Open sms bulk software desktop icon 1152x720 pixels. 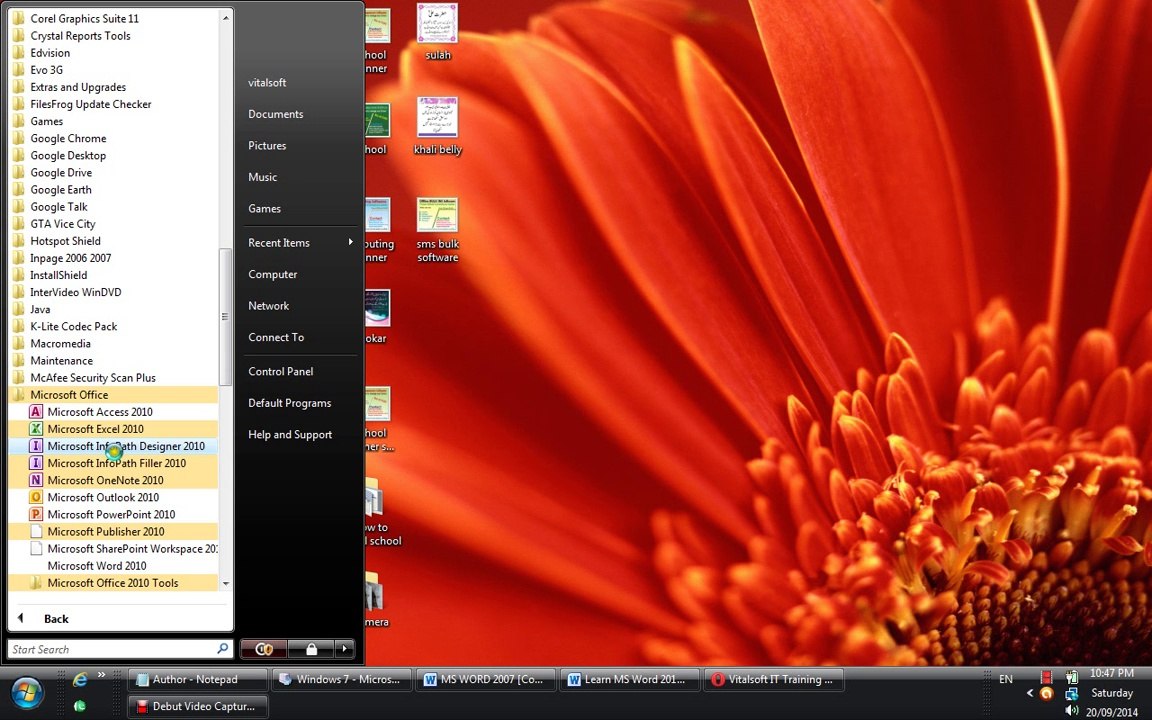click(438, 230)
